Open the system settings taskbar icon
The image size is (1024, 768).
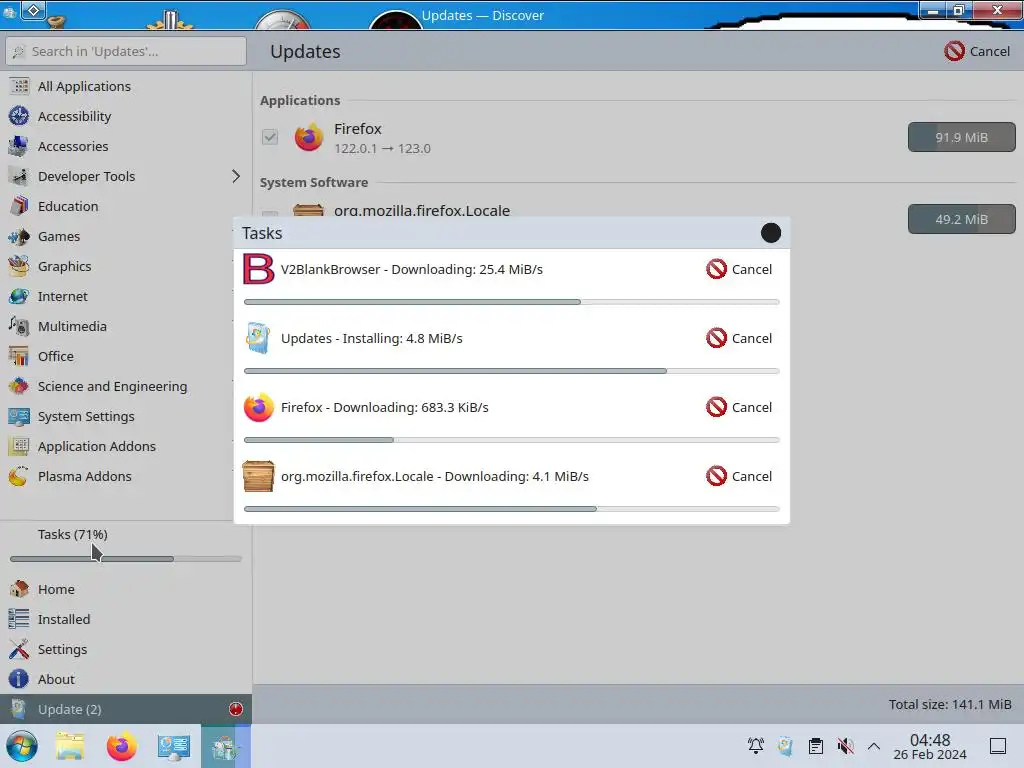[x=174, y=746]
